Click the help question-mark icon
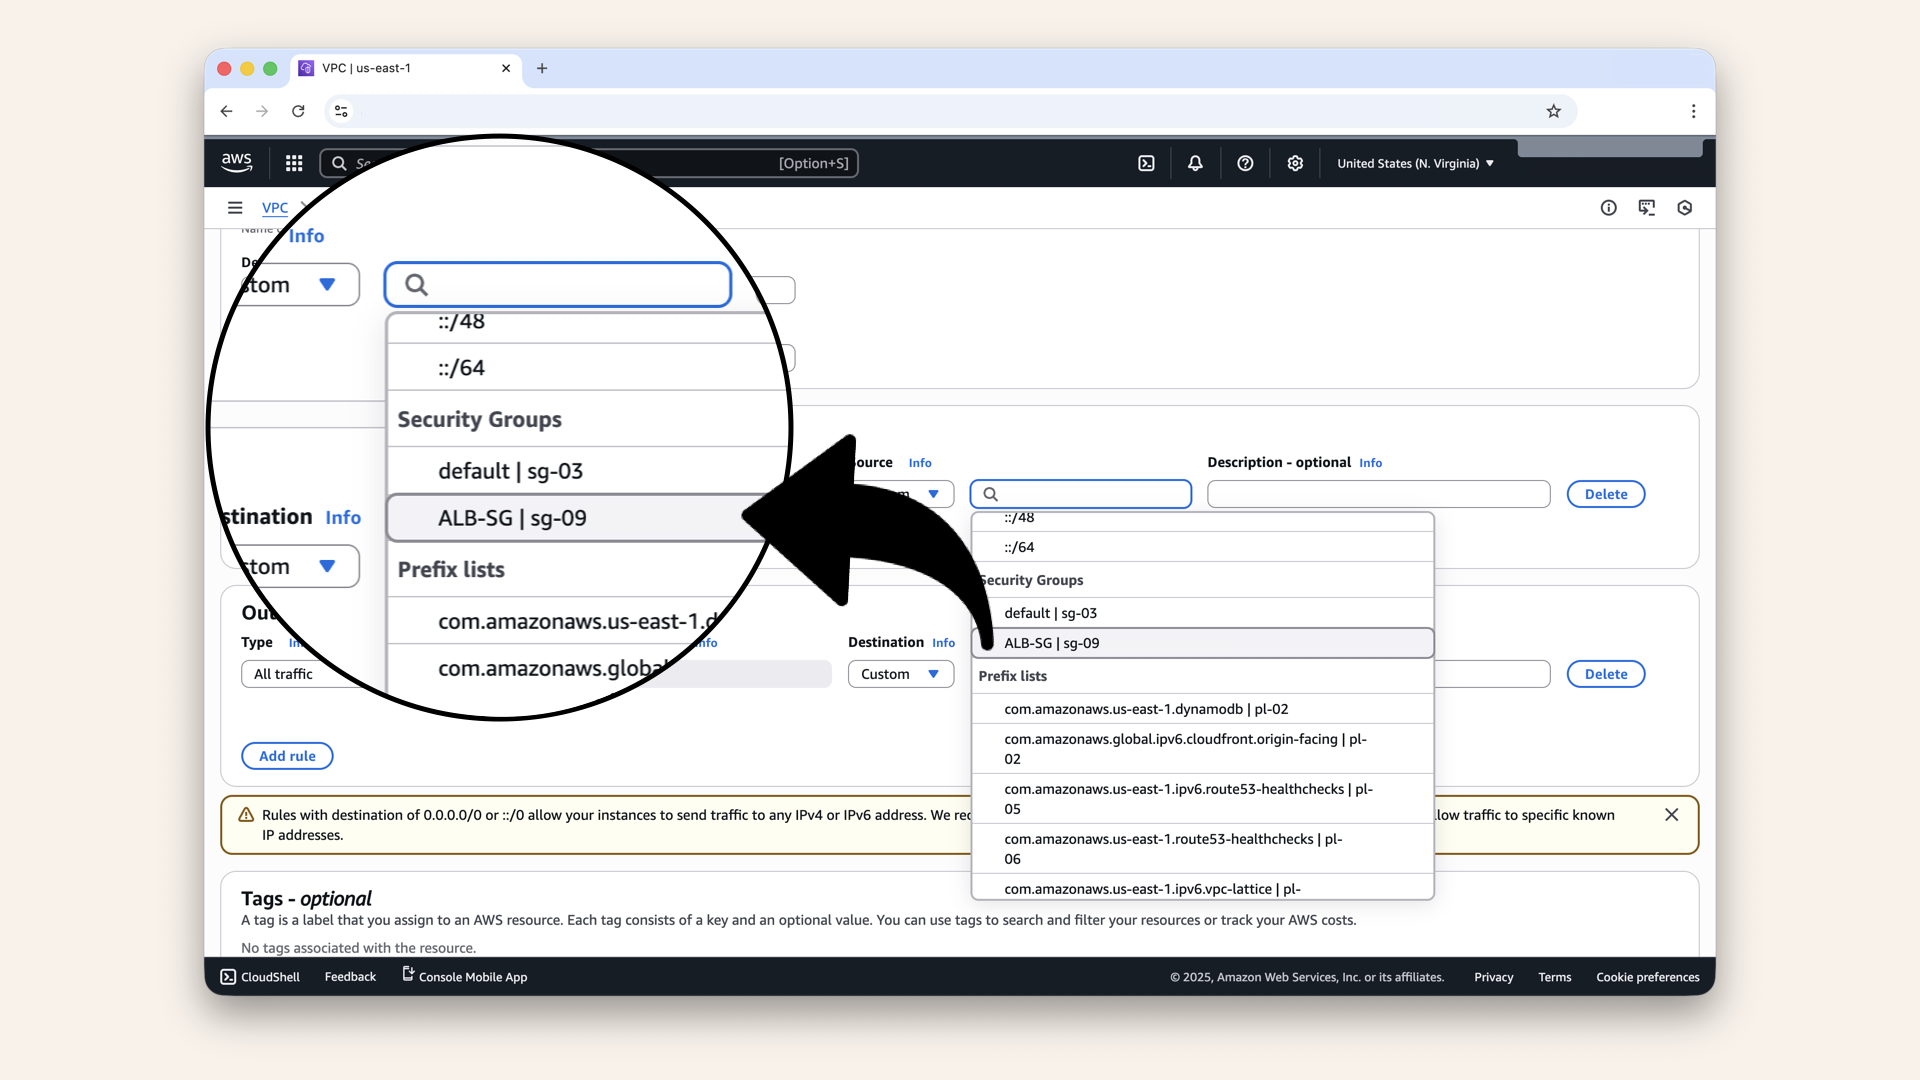The width and height of the screenshot is (1920, 1080). [x=1245, y=163]
